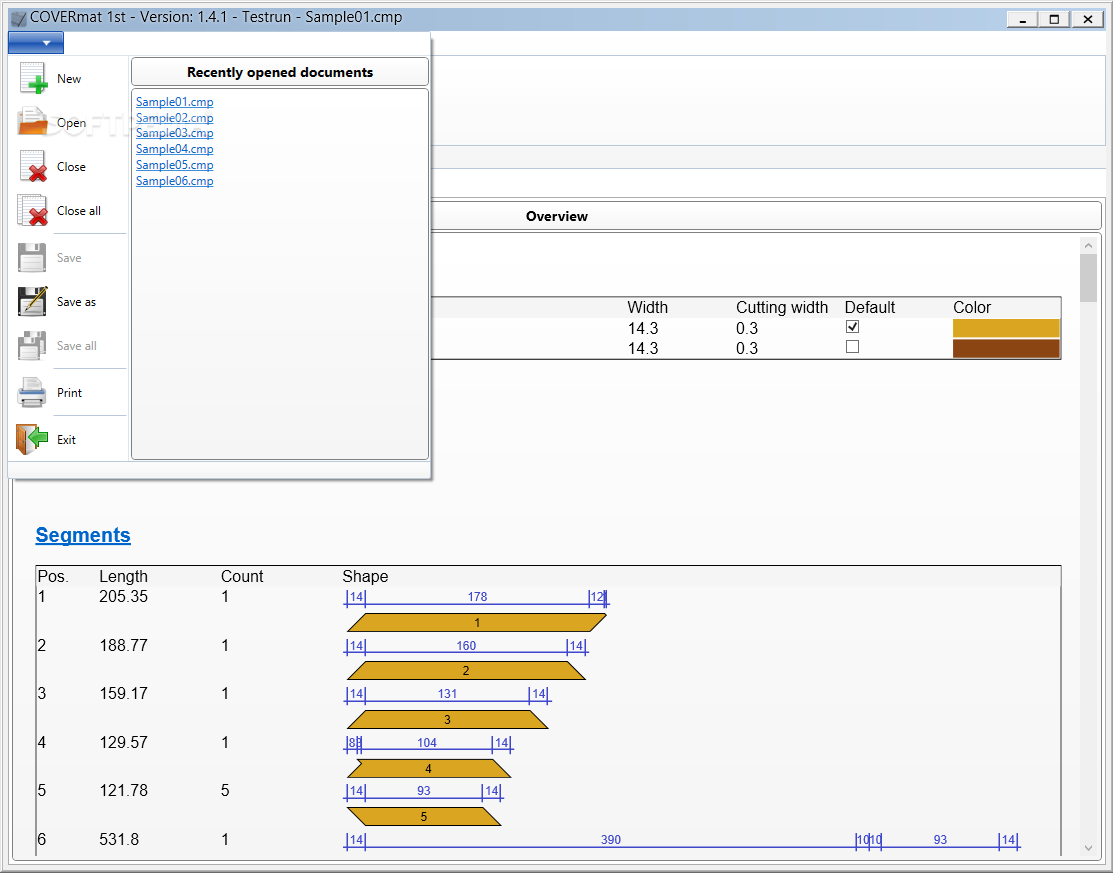
Task: Click the New document icon
Action: coord(33,78)
